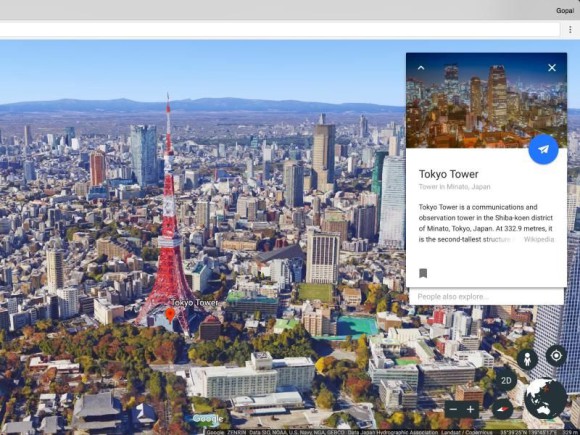Click the map data attribution bar
The image size is (580, 435).
click(x=392, y=432)
